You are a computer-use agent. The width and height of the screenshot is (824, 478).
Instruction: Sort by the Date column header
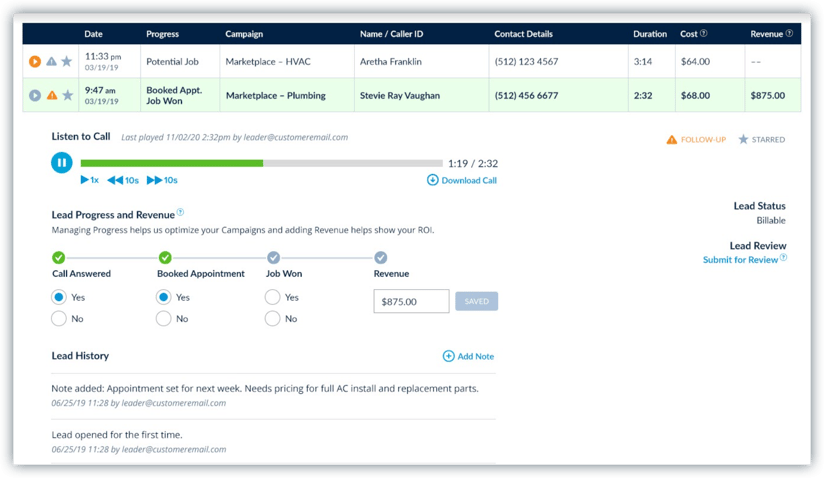click(x=94, y=34)
